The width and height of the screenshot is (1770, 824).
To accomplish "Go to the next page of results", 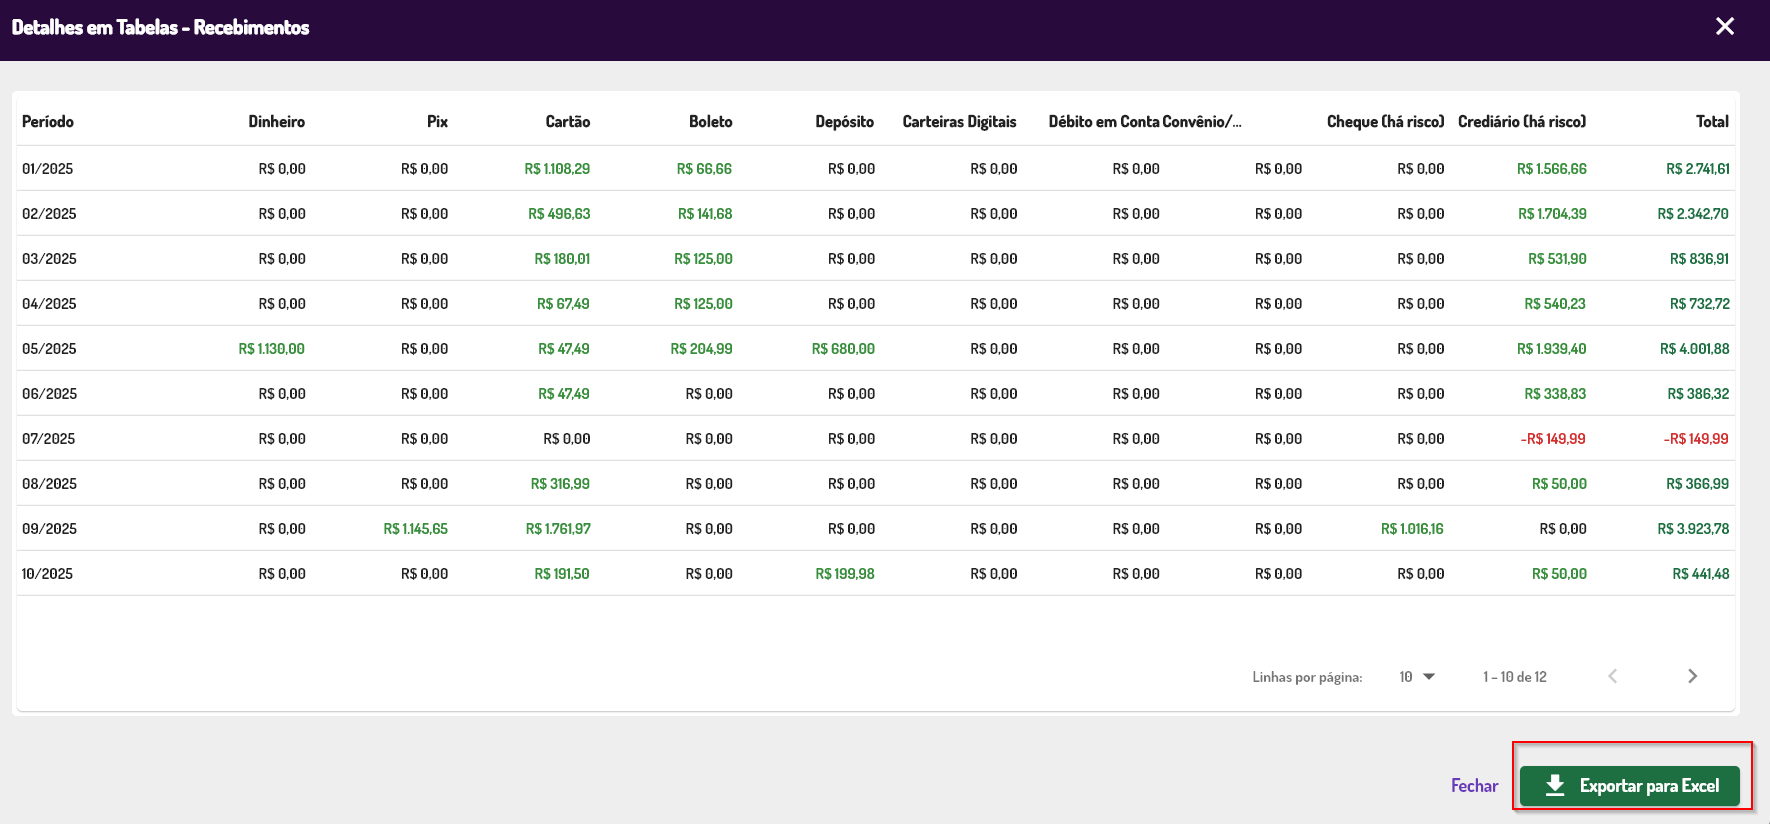I will click(1692, 676).
